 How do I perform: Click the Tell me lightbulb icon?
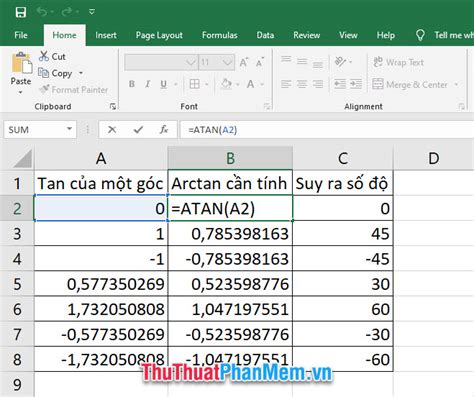click(x=420, y=35)
